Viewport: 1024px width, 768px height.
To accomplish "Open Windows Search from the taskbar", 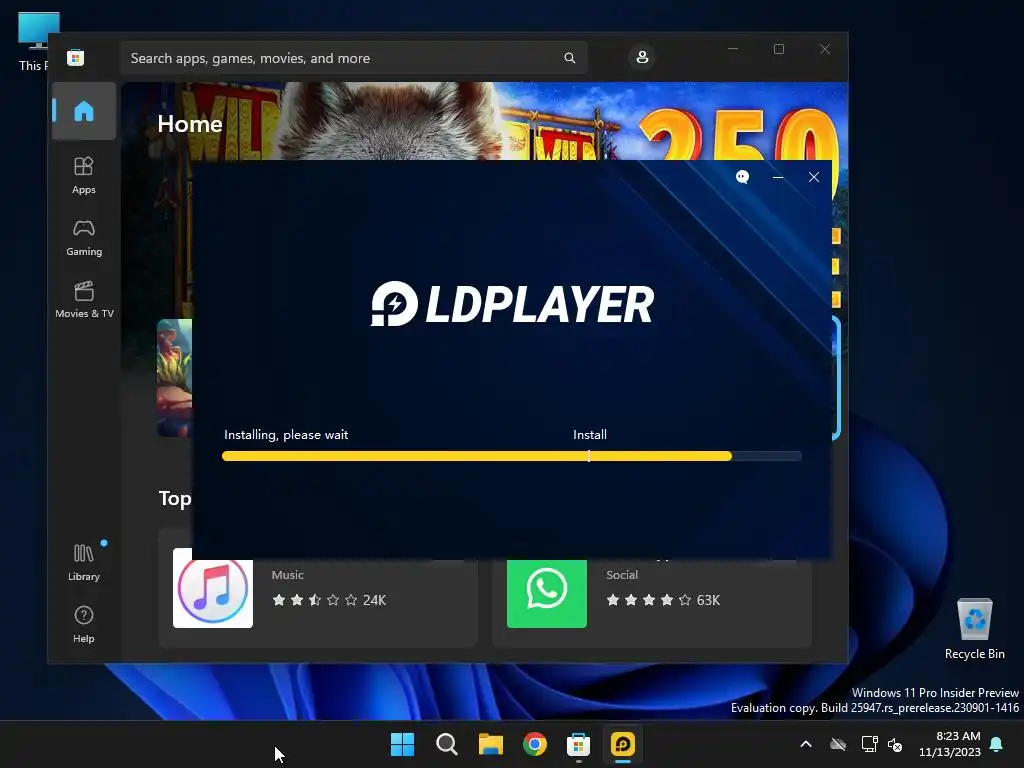I will 447,744.
